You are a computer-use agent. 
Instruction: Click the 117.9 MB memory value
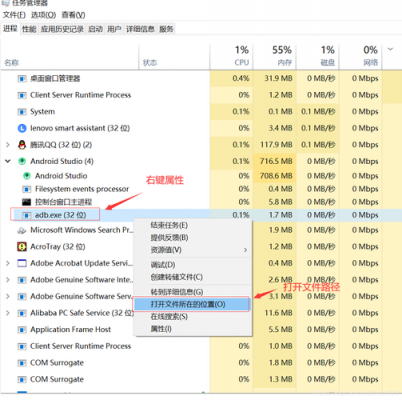point(276,145)
